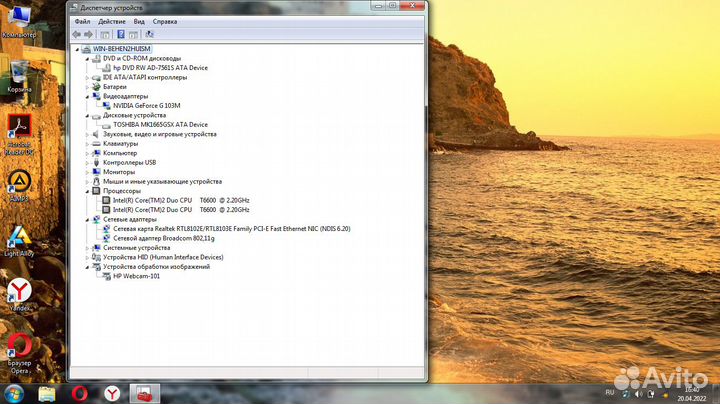Click the taskbar clock showing 20.04.2022
The image size is (720, 404).
point(692,394)
